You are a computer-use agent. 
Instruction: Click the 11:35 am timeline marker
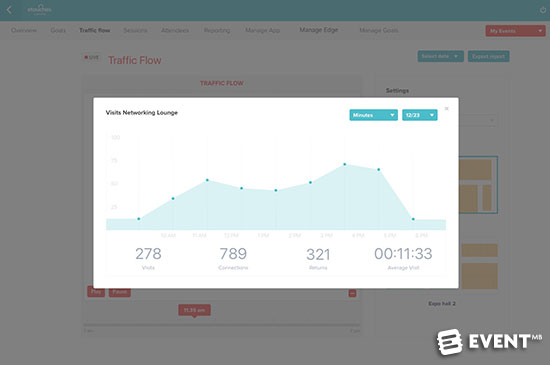click(194, 310)
